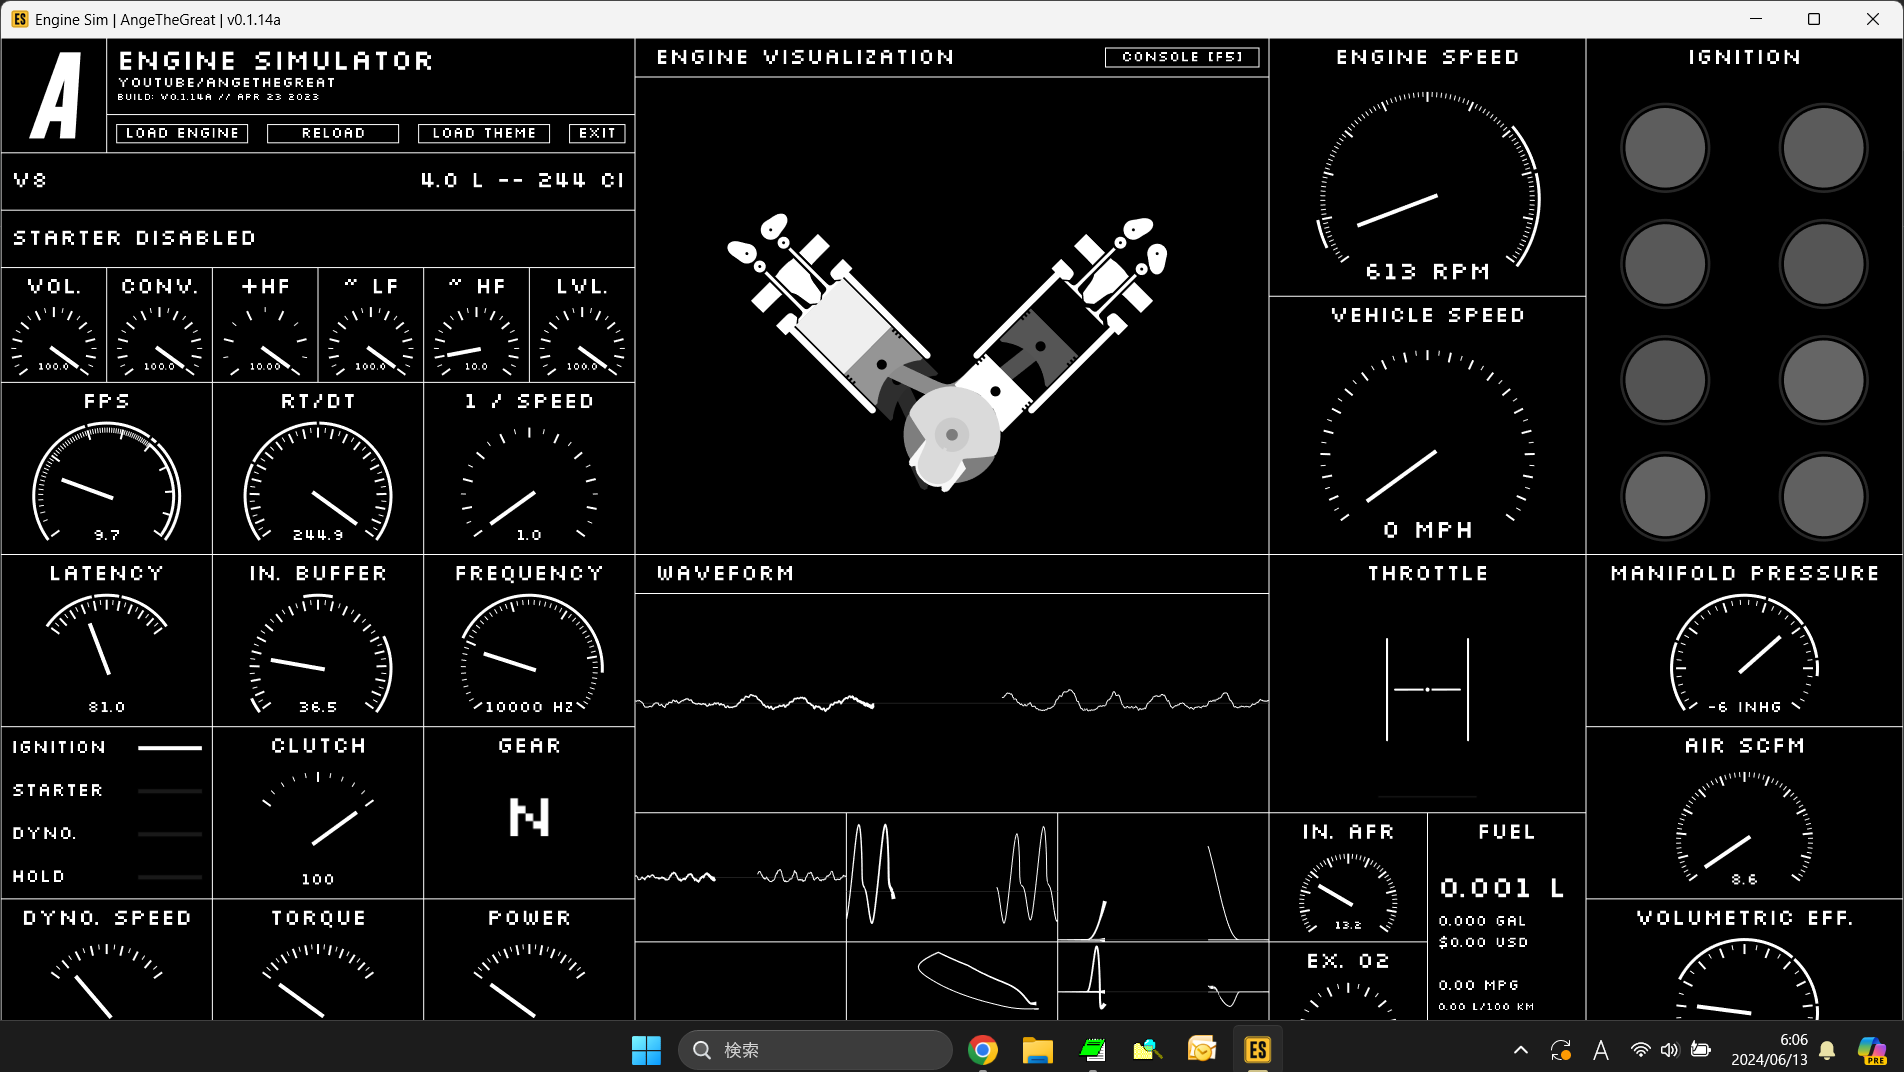Click the LOAD ENGINE button

181,132
